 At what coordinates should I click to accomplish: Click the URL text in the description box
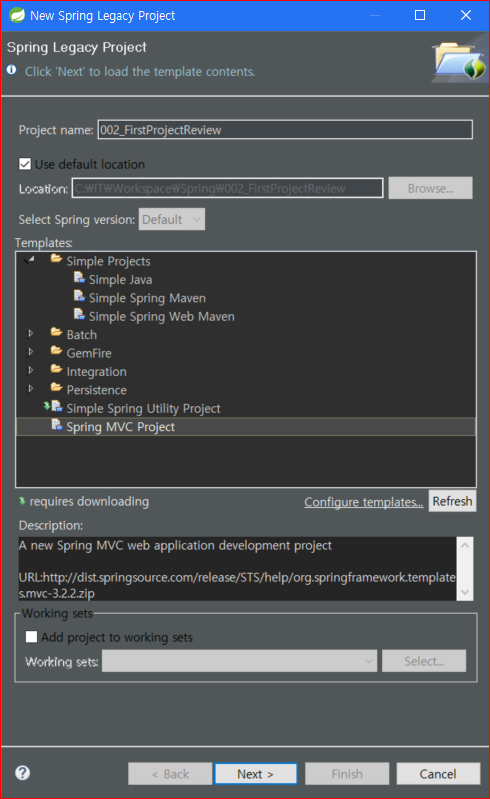pyautogui.click(x=237, y=585)
